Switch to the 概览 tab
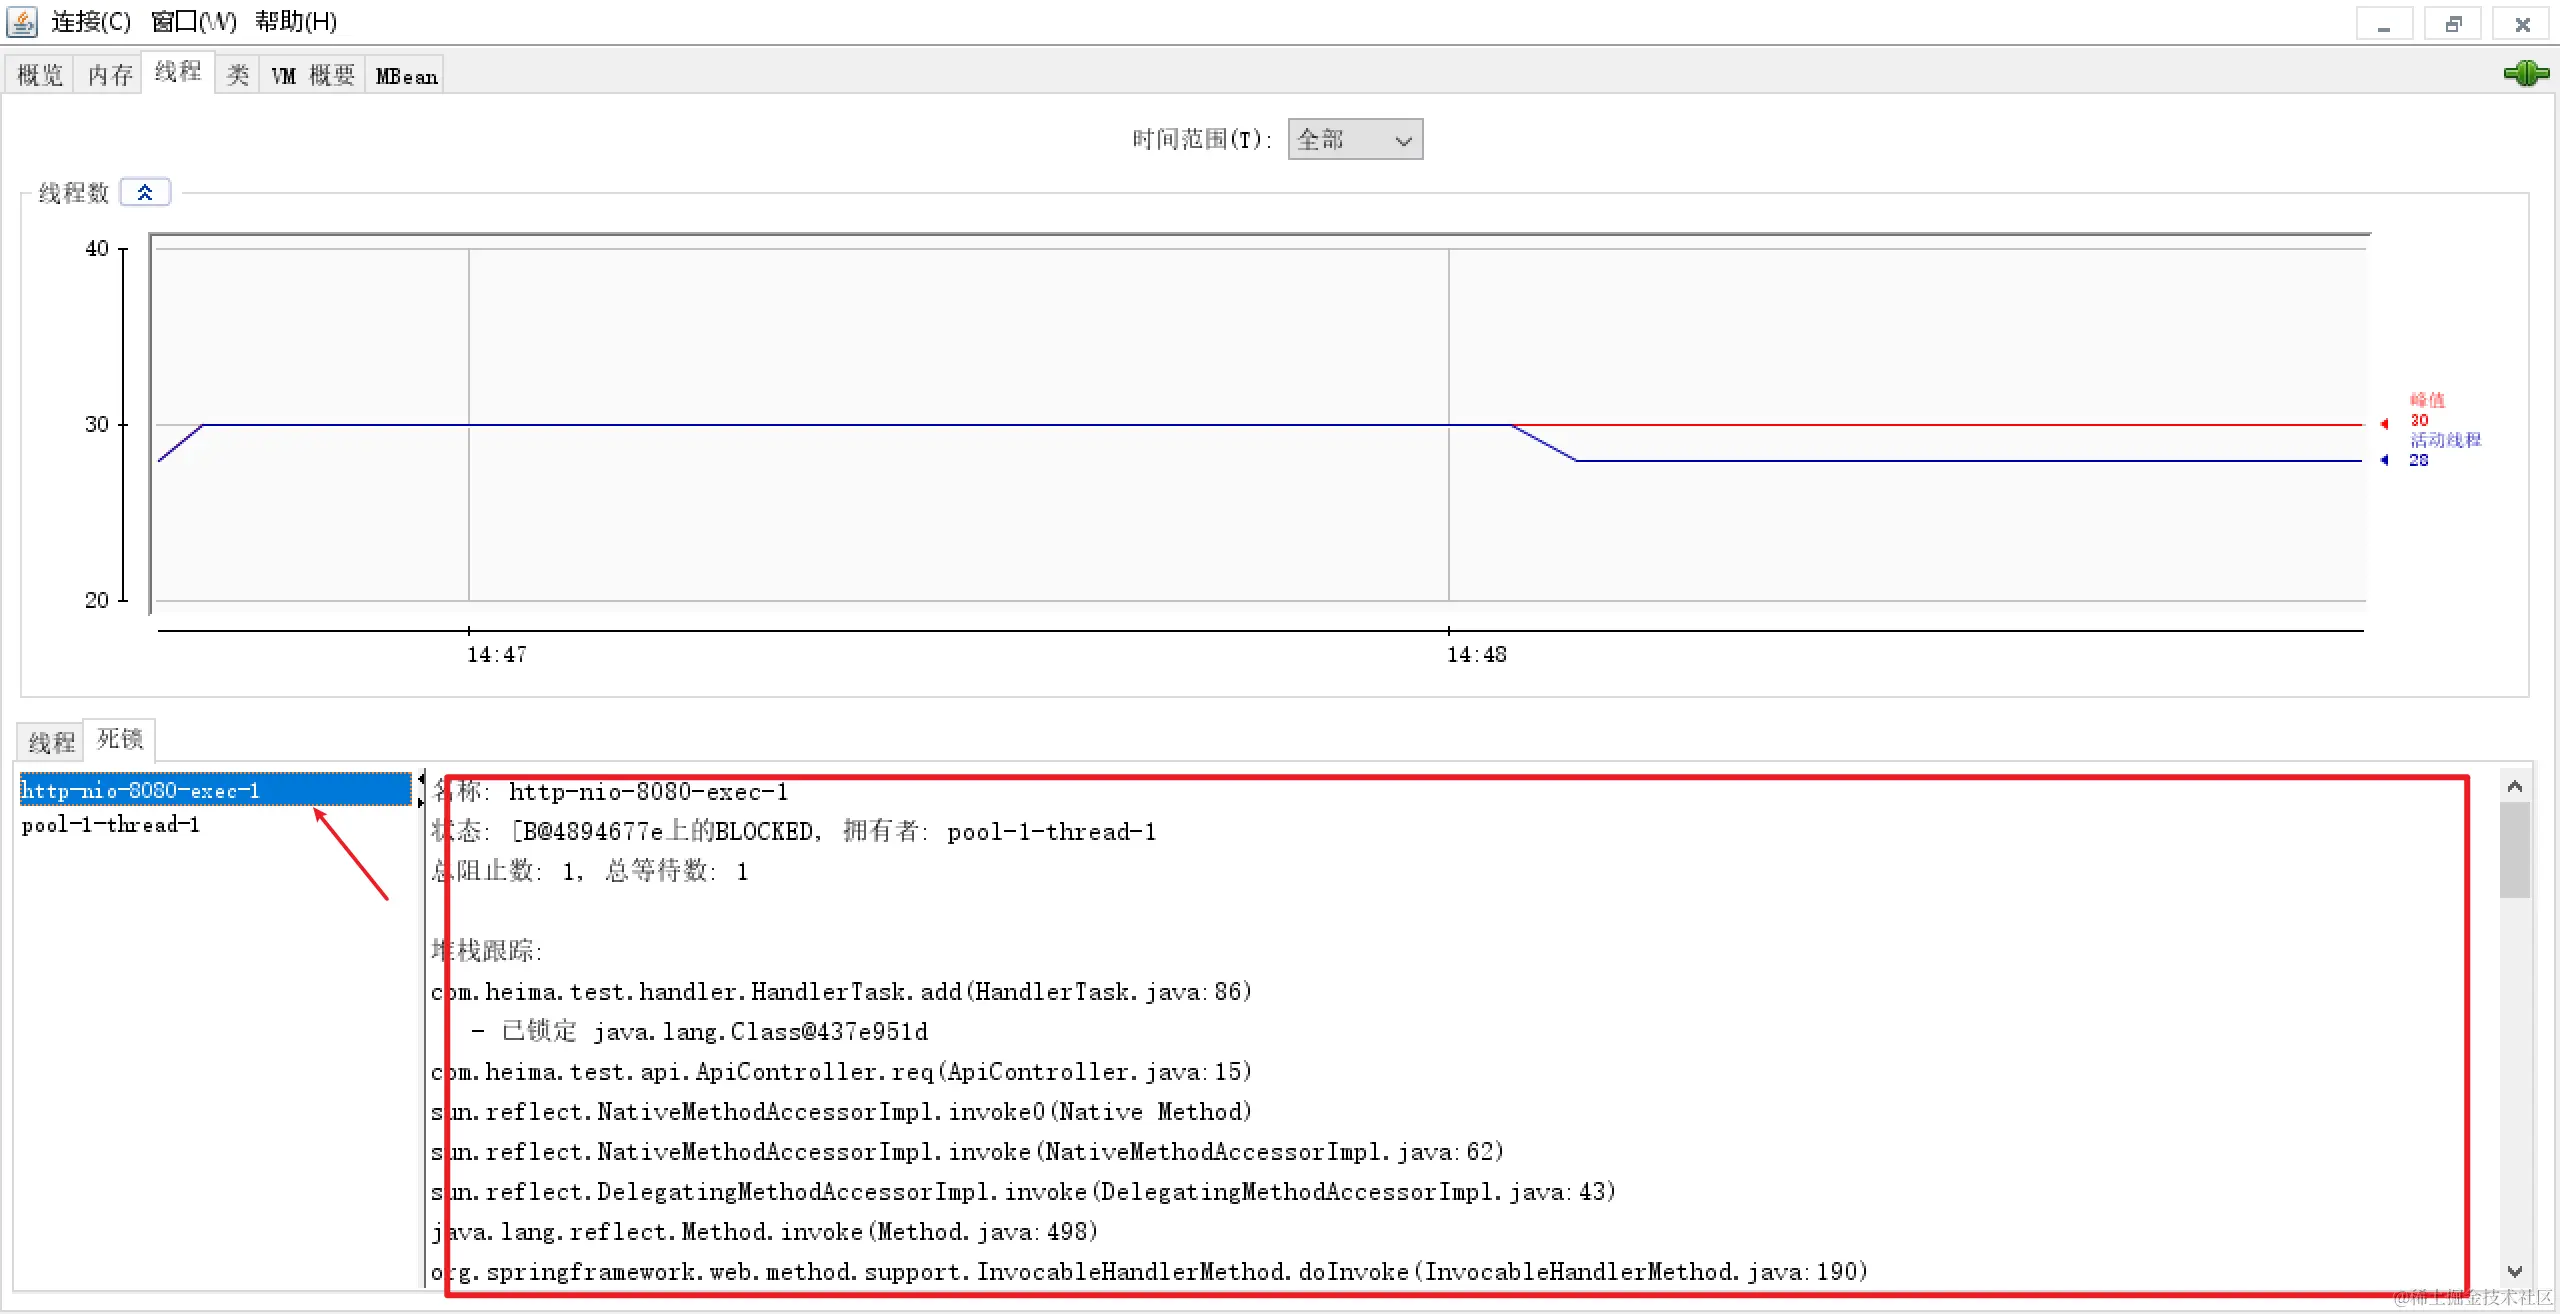Viewport: 2560px width, 1314px height. tap(40, 75)
